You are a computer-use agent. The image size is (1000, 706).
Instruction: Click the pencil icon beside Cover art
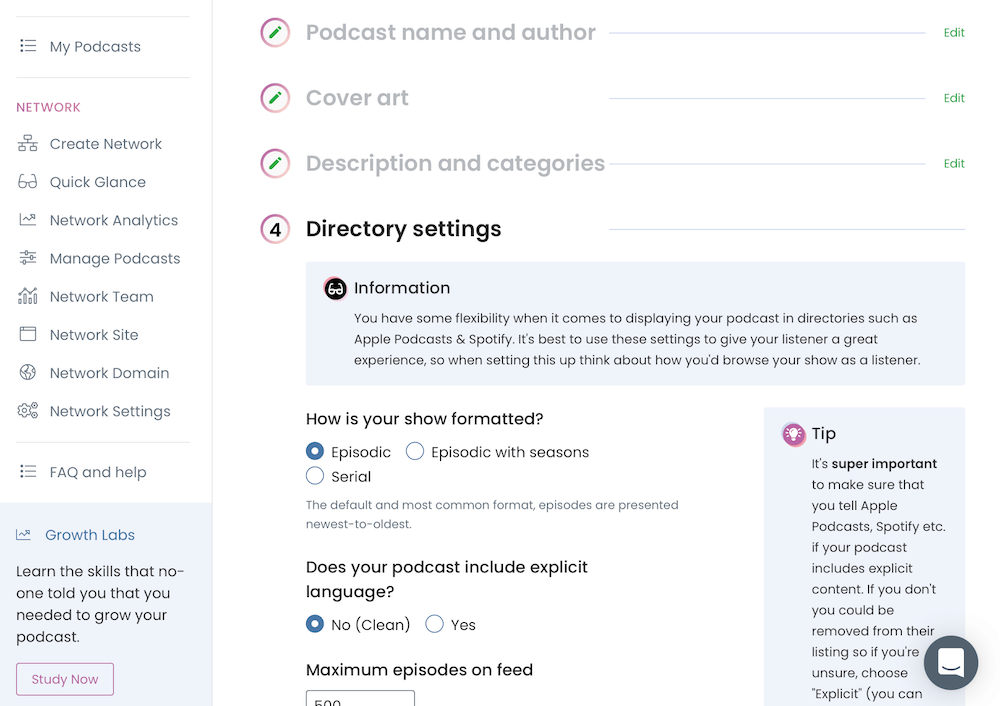click(275, 98)
